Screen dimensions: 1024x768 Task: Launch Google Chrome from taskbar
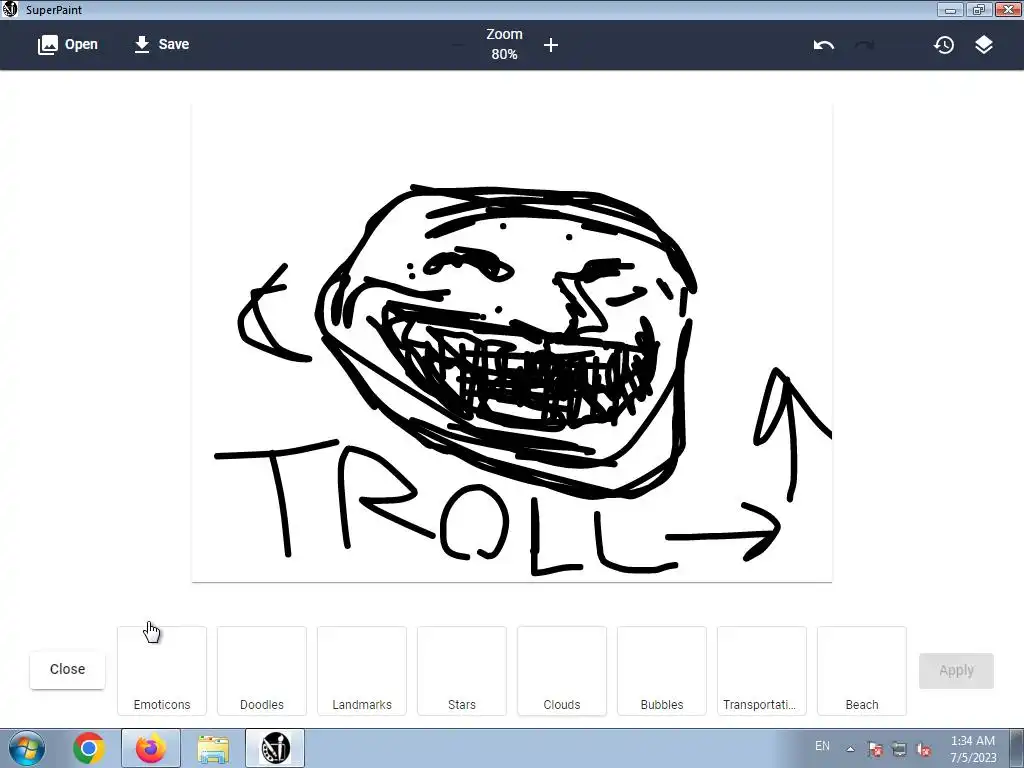tap(89, 748)
